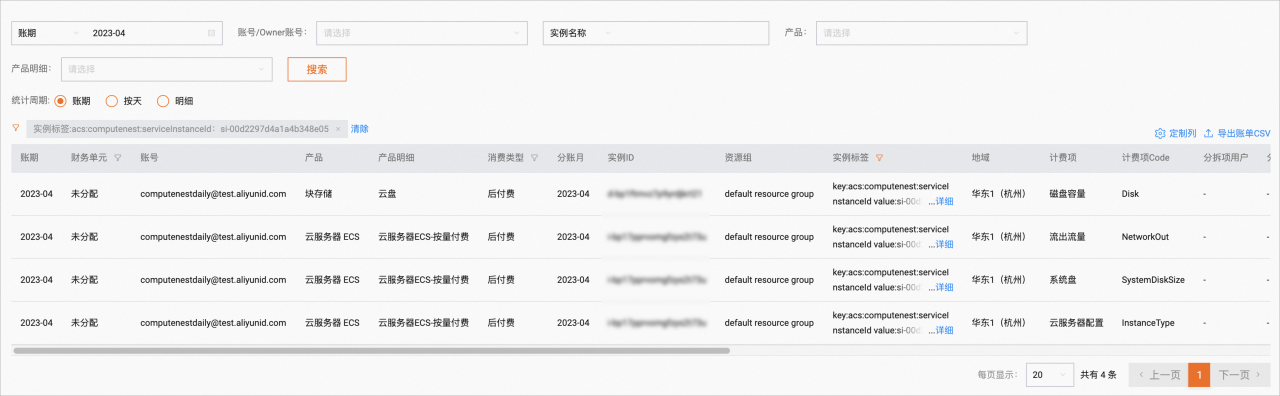Select page 1 in pagination

point(1199,375)
